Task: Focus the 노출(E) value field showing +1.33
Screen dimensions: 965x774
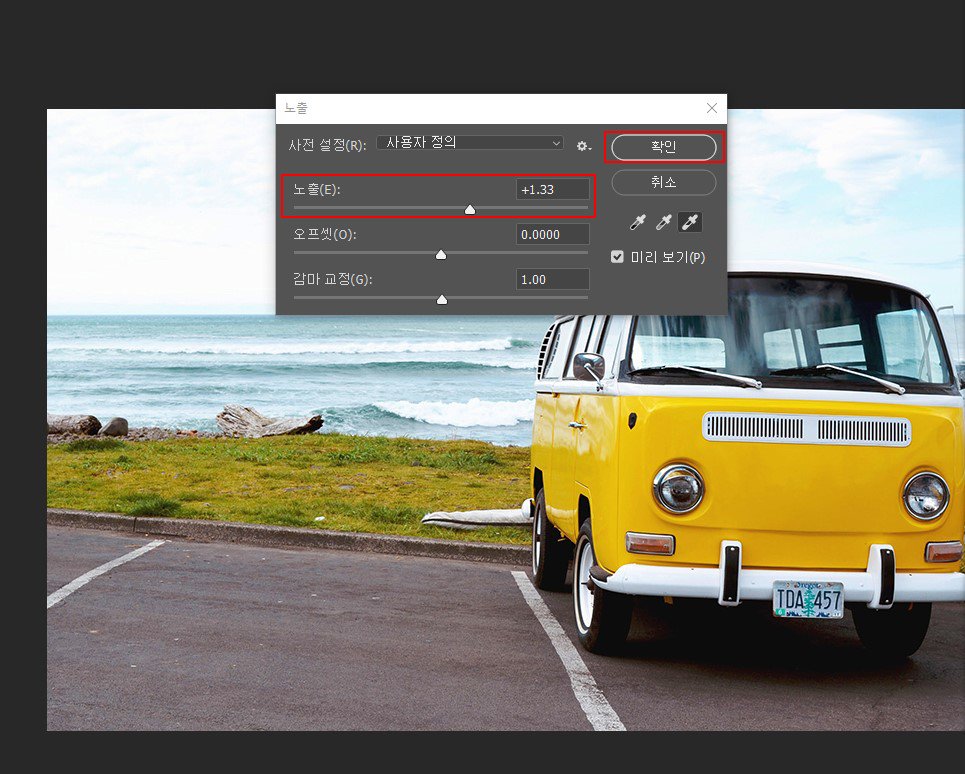Action: tap(552, 190)
